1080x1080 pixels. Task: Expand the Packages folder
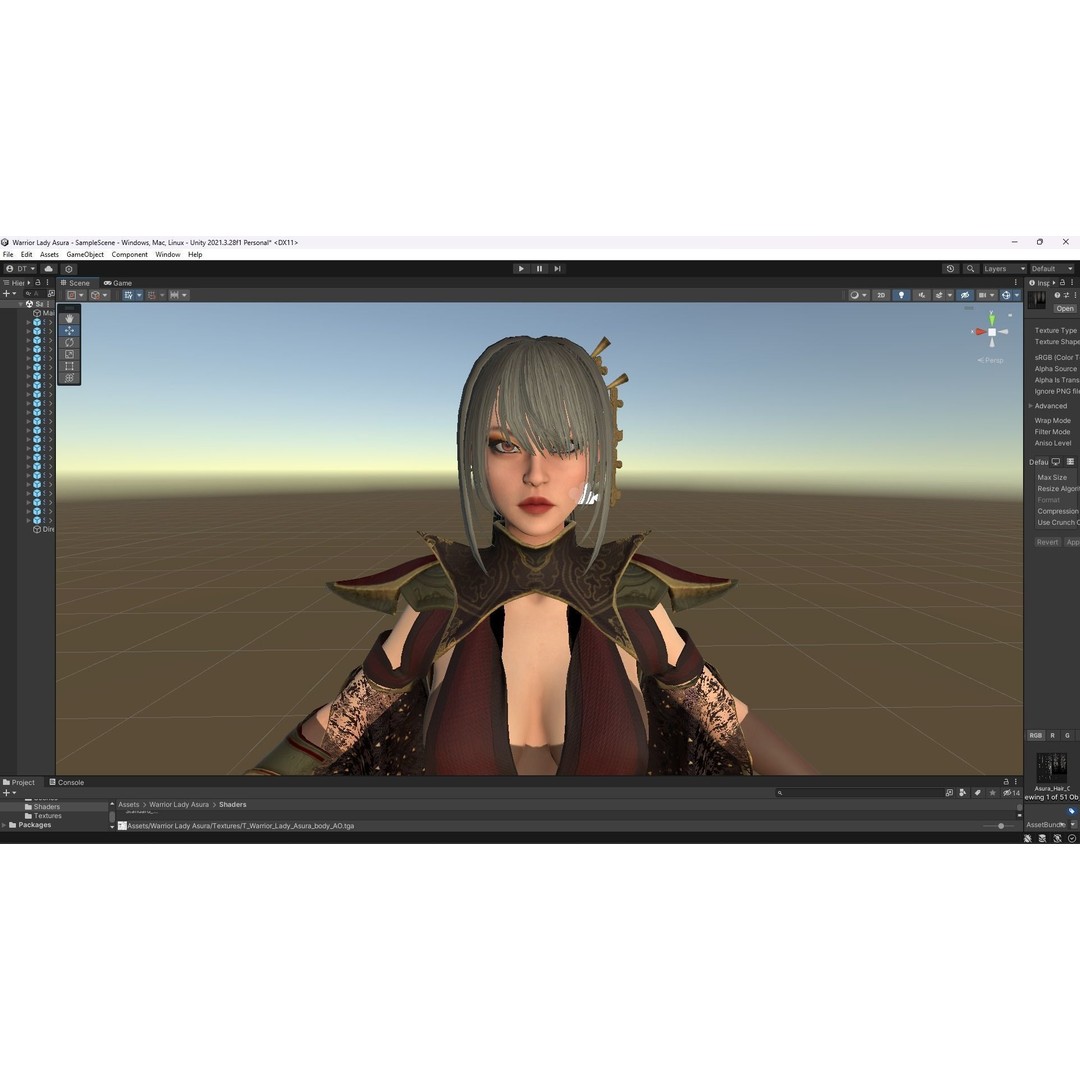(x=4, y=824)
